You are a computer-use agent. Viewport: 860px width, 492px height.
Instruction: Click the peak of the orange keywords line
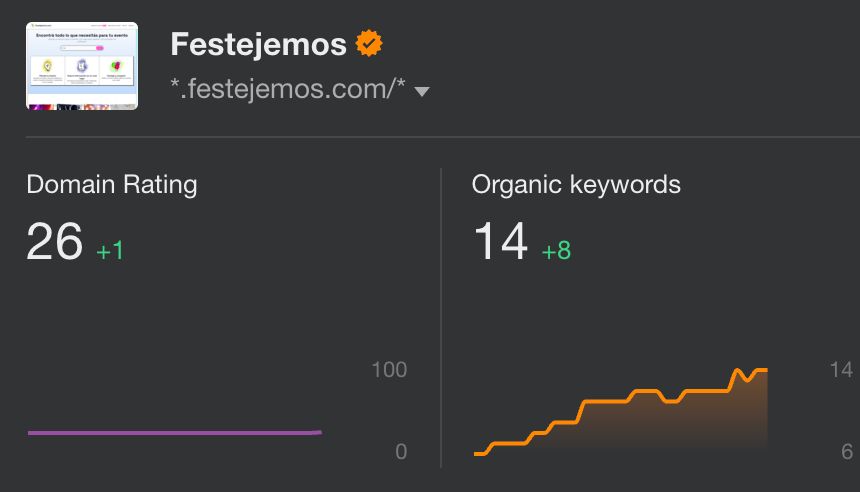coord(737,371)
